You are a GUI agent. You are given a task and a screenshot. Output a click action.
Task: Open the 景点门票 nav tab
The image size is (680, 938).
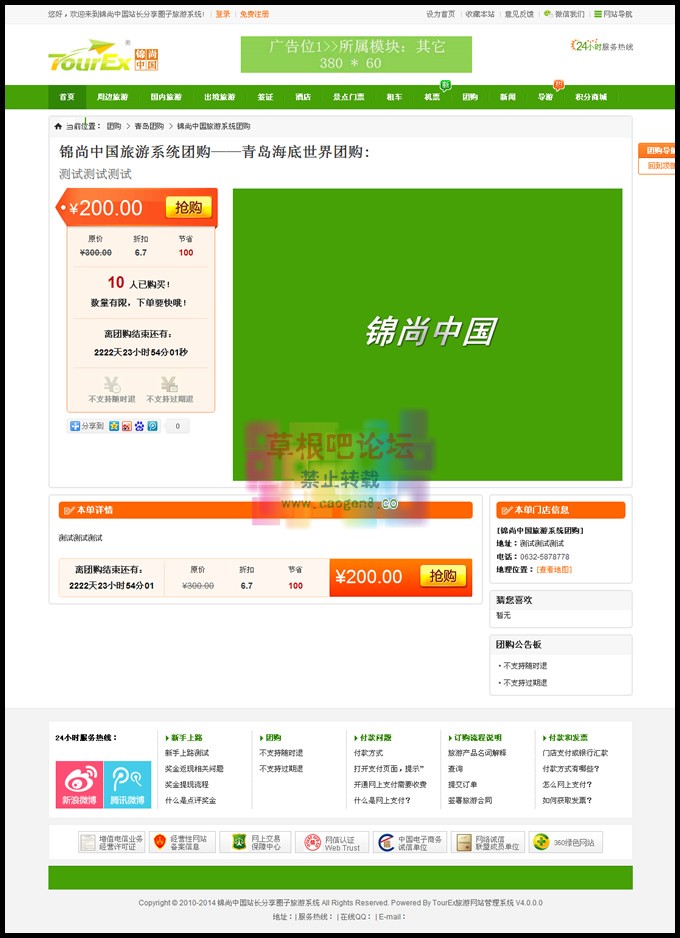click(x=349, y=97)
